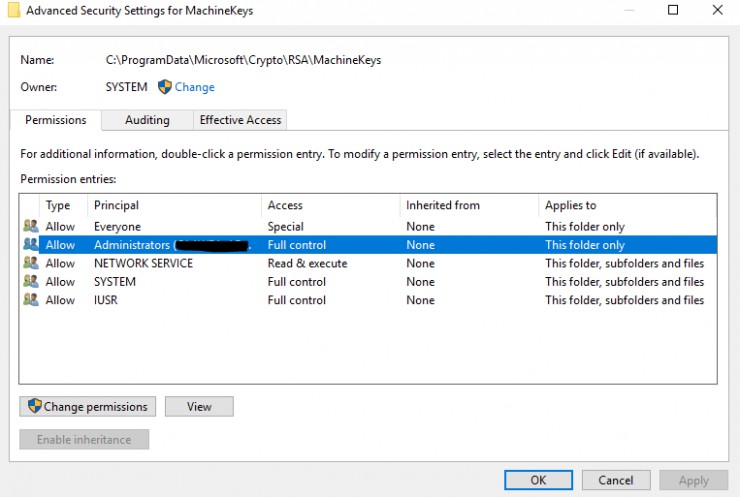
Task: Sort by the Type column header
Action: tap(63, 205)
